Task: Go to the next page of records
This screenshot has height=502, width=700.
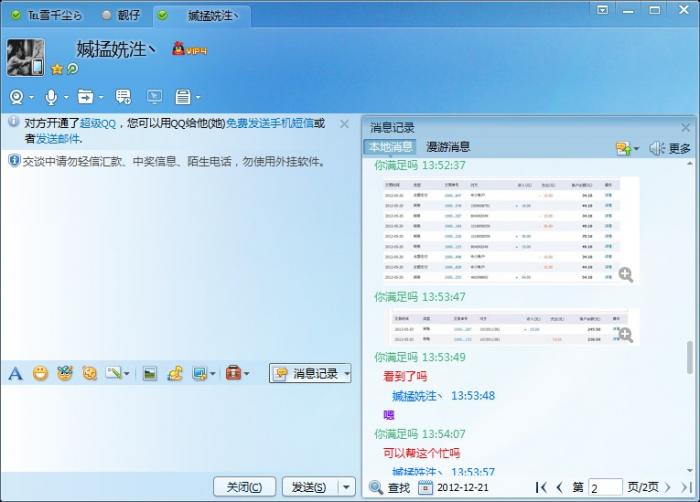Action: [x=668, y=488]
